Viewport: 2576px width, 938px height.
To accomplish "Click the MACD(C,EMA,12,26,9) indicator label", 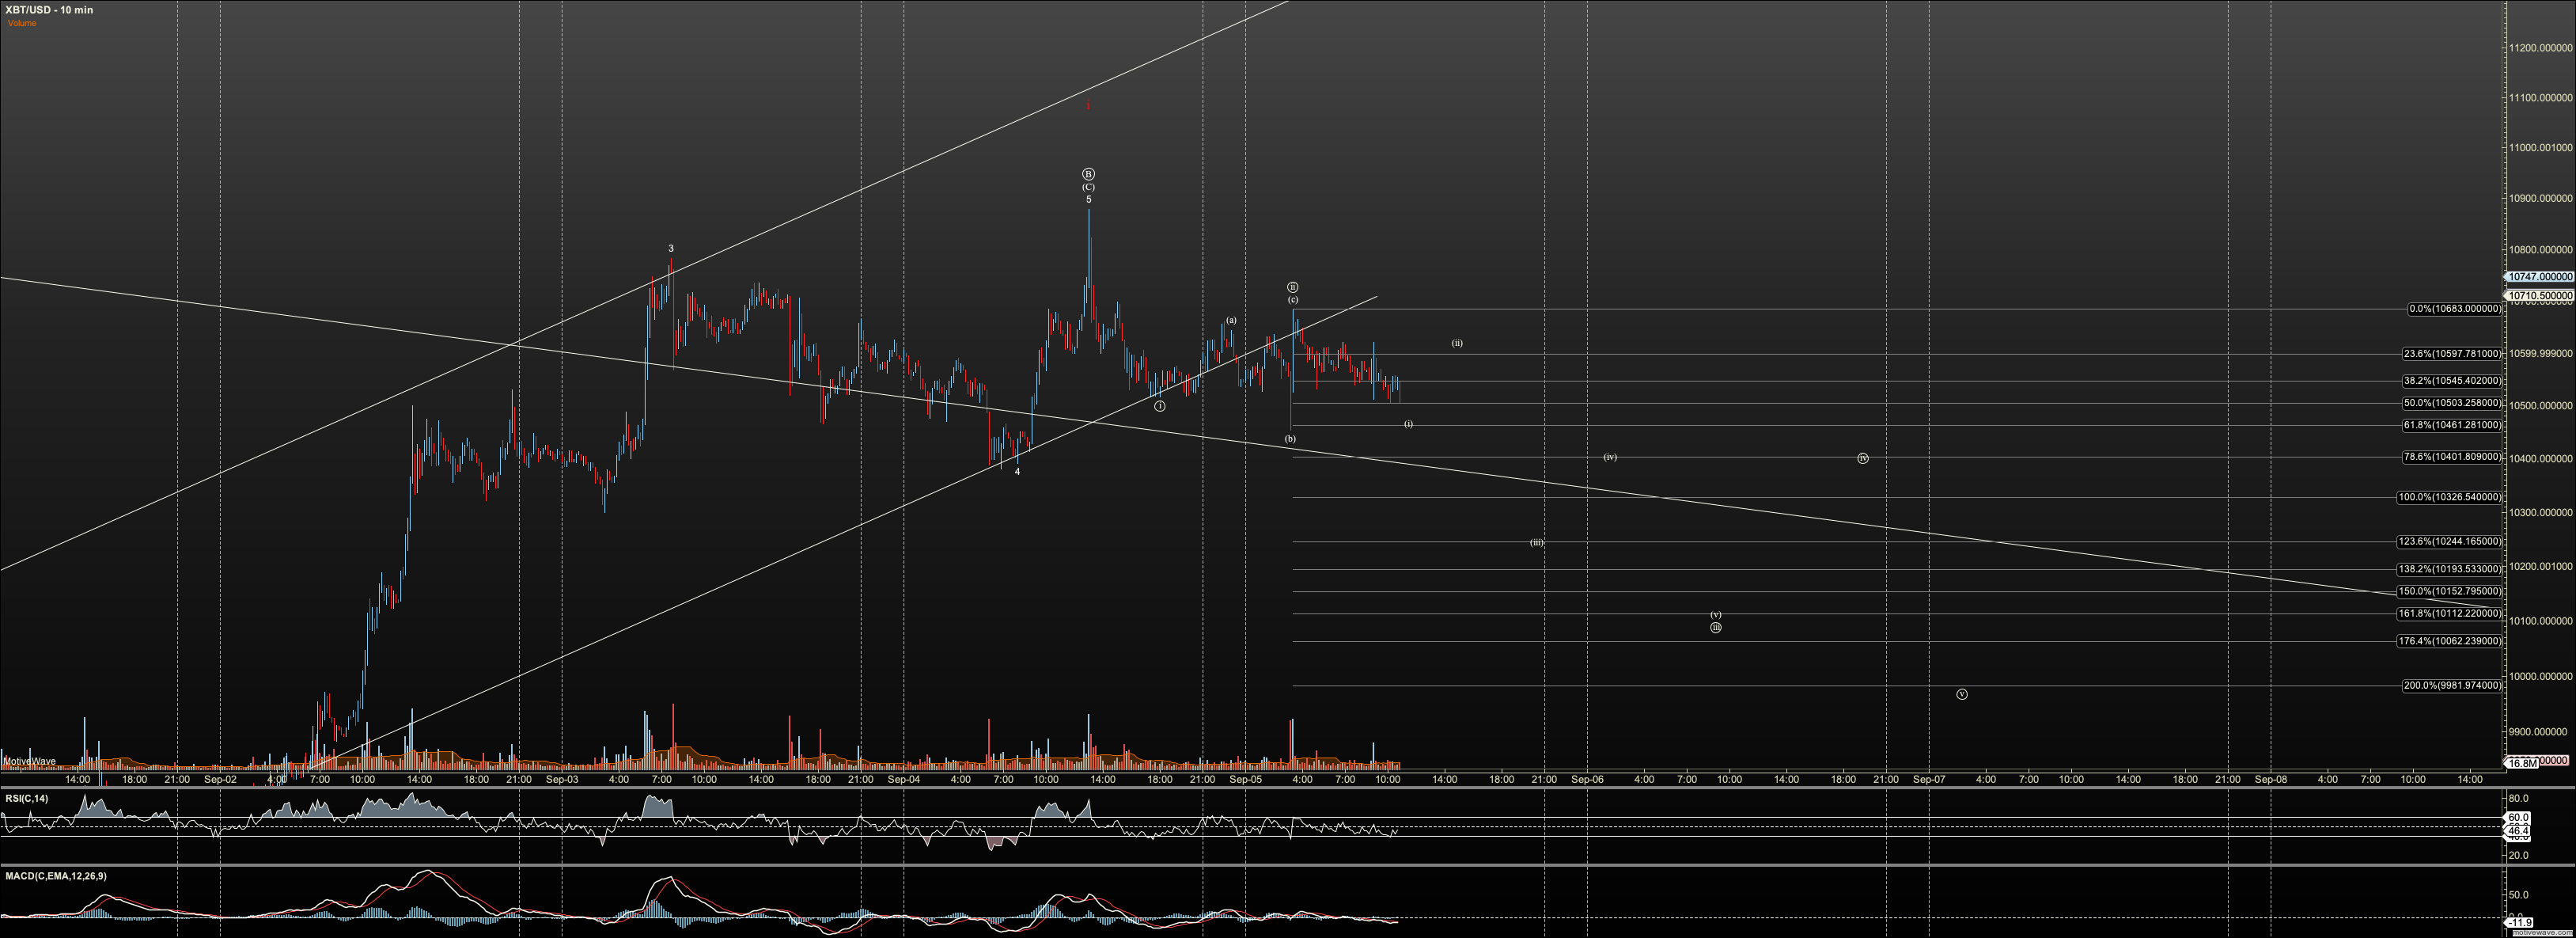I will (x=56, y=876).
